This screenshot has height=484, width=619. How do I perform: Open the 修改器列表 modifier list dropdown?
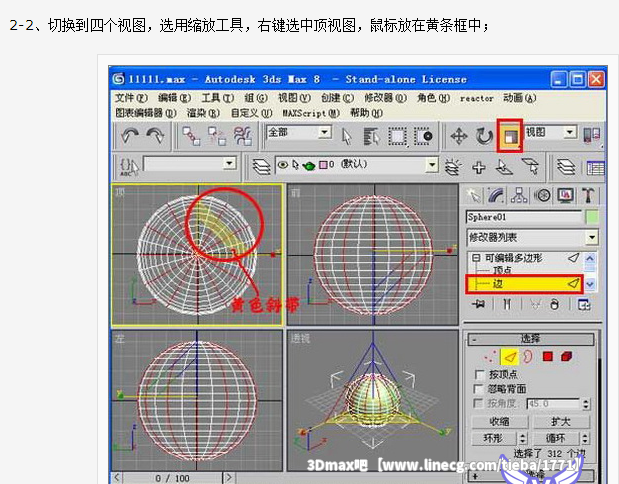tap(592, 237)
